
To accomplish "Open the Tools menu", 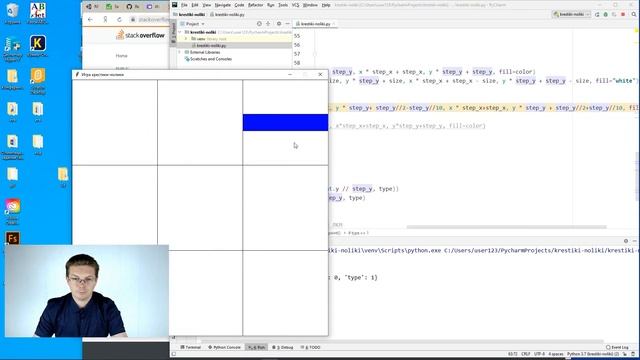I will click(283, 5).
